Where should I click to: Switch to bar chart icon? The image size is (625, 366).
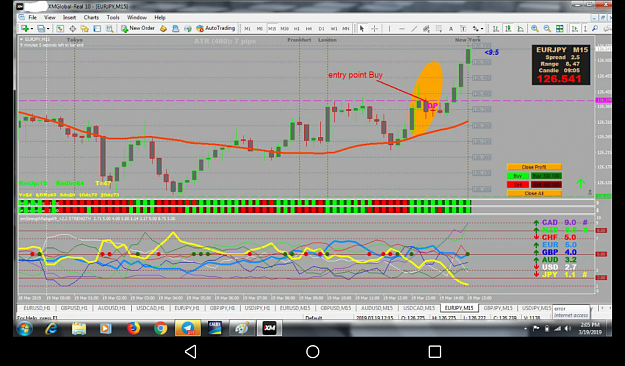495,28
